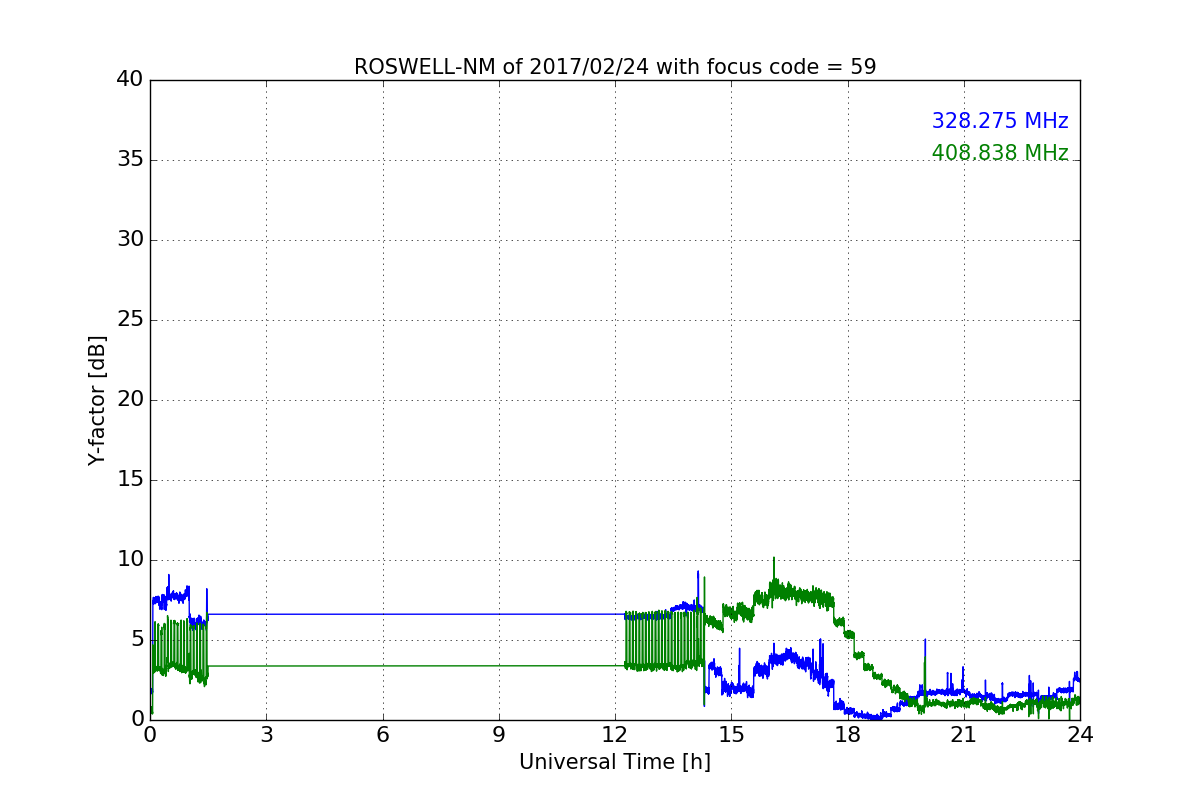Click the Y-factor [dB] axis label

[96, 400]
